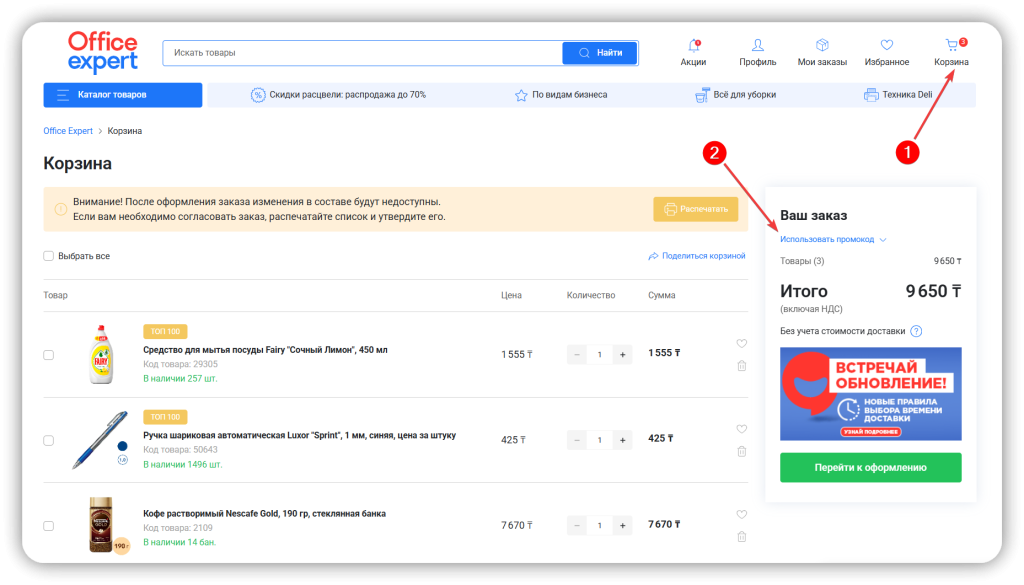1024x585 pixels.
Task: Open the Профиль user icon
Action: click(x=758, y=45)
